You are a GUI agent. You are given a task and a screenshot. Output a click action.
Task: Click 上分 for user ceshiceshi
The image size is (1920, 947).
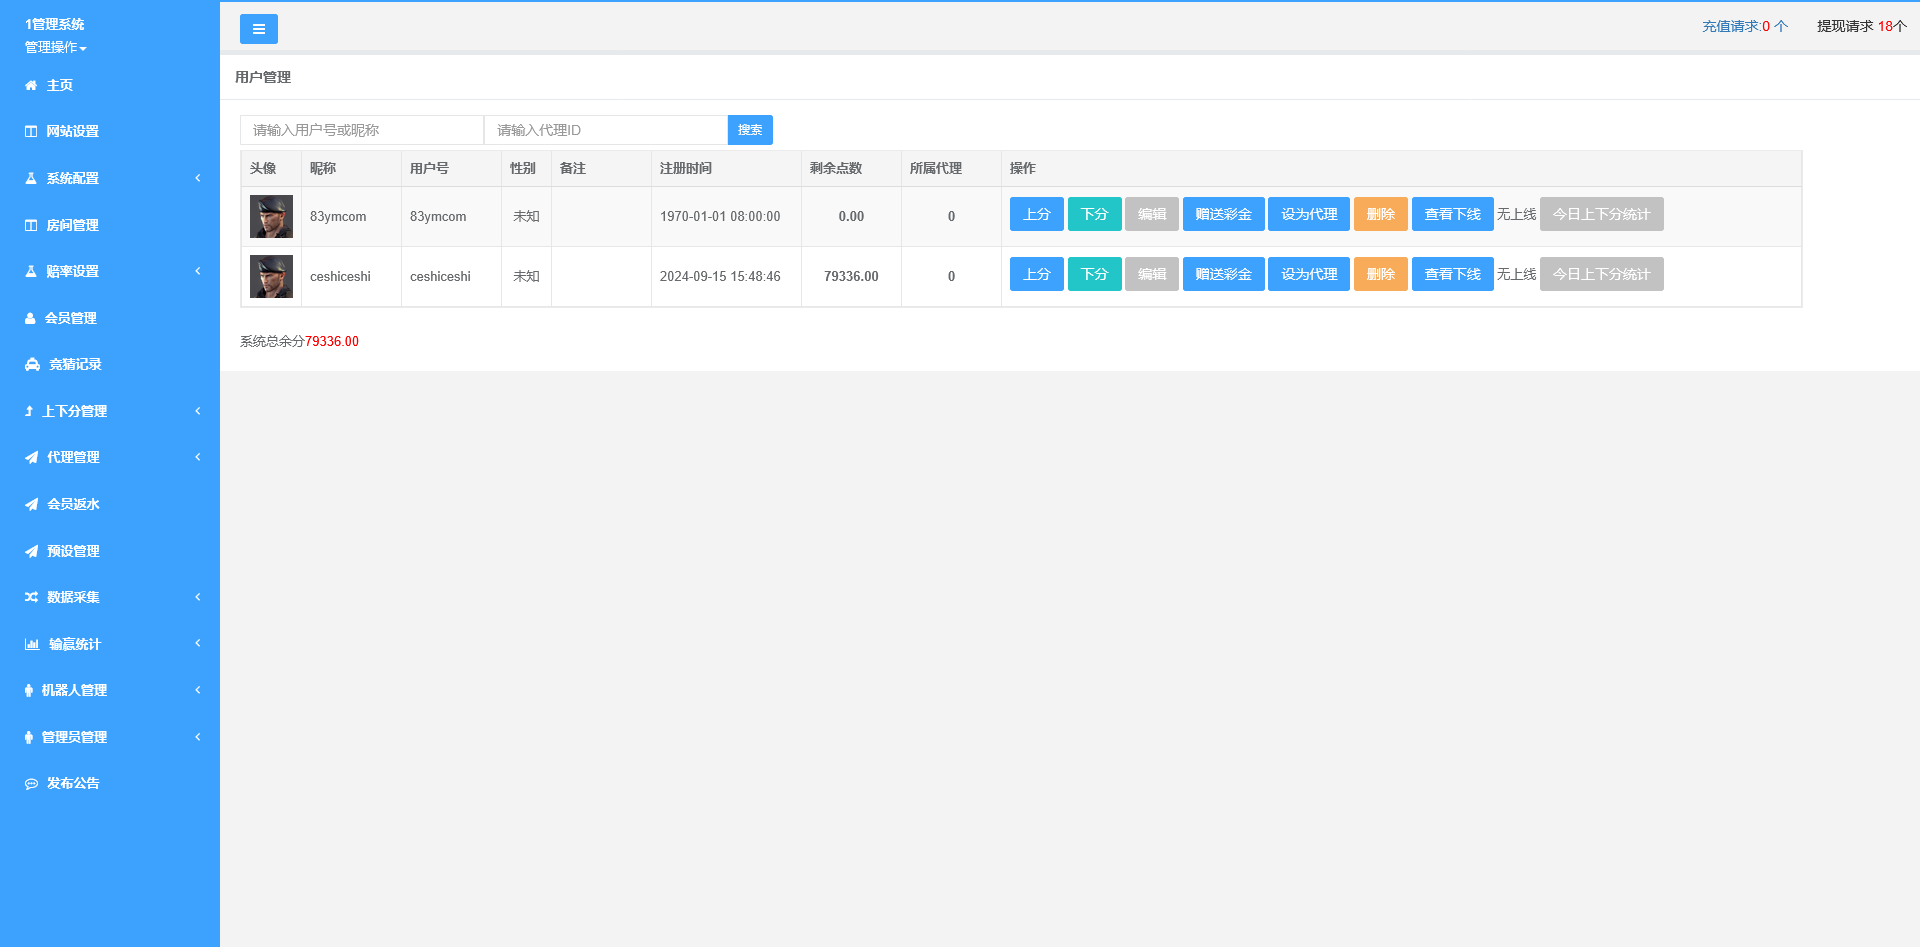(1036, 274)
